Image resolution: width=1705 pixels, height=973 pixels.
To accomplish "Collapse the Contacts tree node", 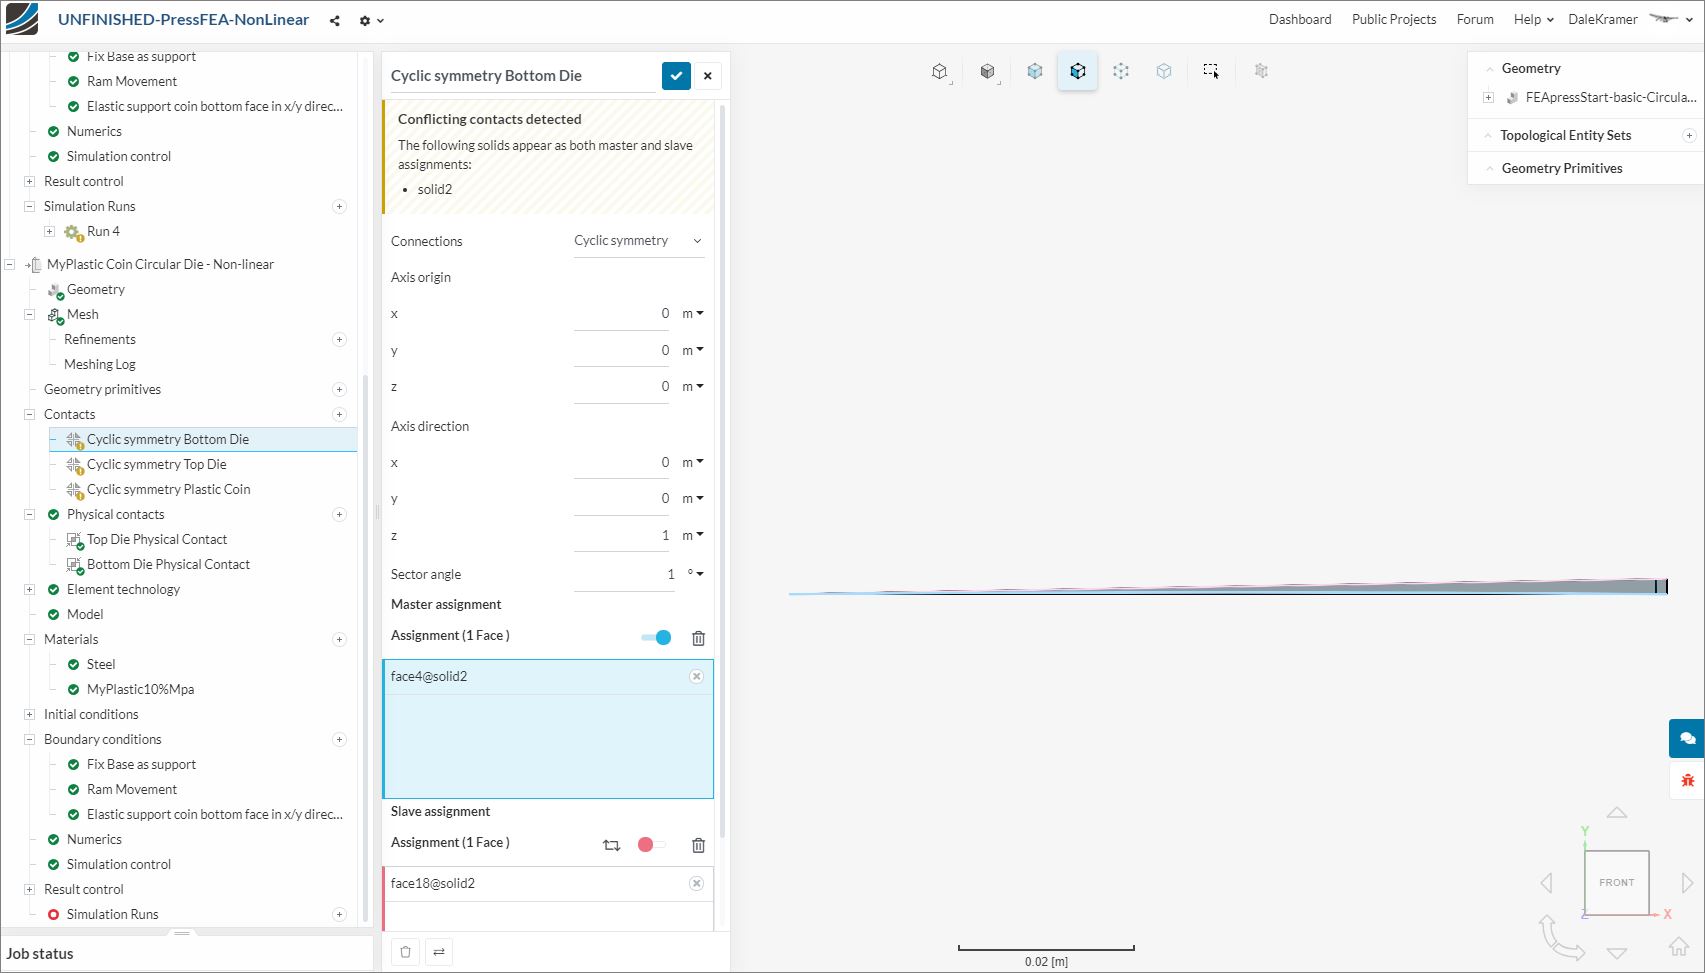I will (29, 415).
